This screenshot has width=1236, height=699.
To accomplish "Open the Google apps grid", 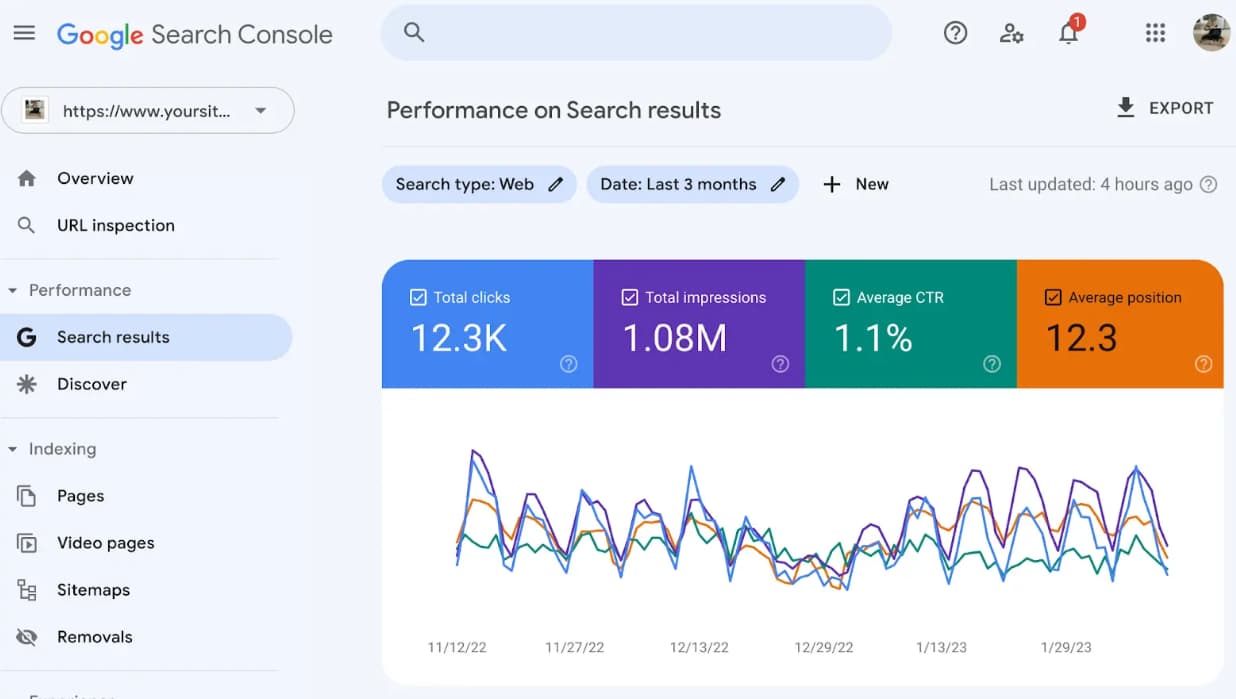I will point(1155,33).
